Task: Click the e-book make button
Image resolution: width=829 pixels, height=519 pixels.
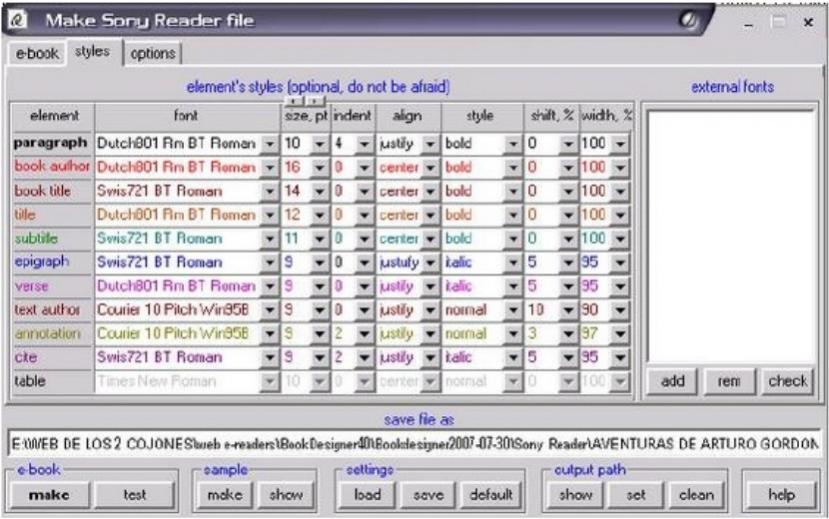Action: click(x=49, y=495)
